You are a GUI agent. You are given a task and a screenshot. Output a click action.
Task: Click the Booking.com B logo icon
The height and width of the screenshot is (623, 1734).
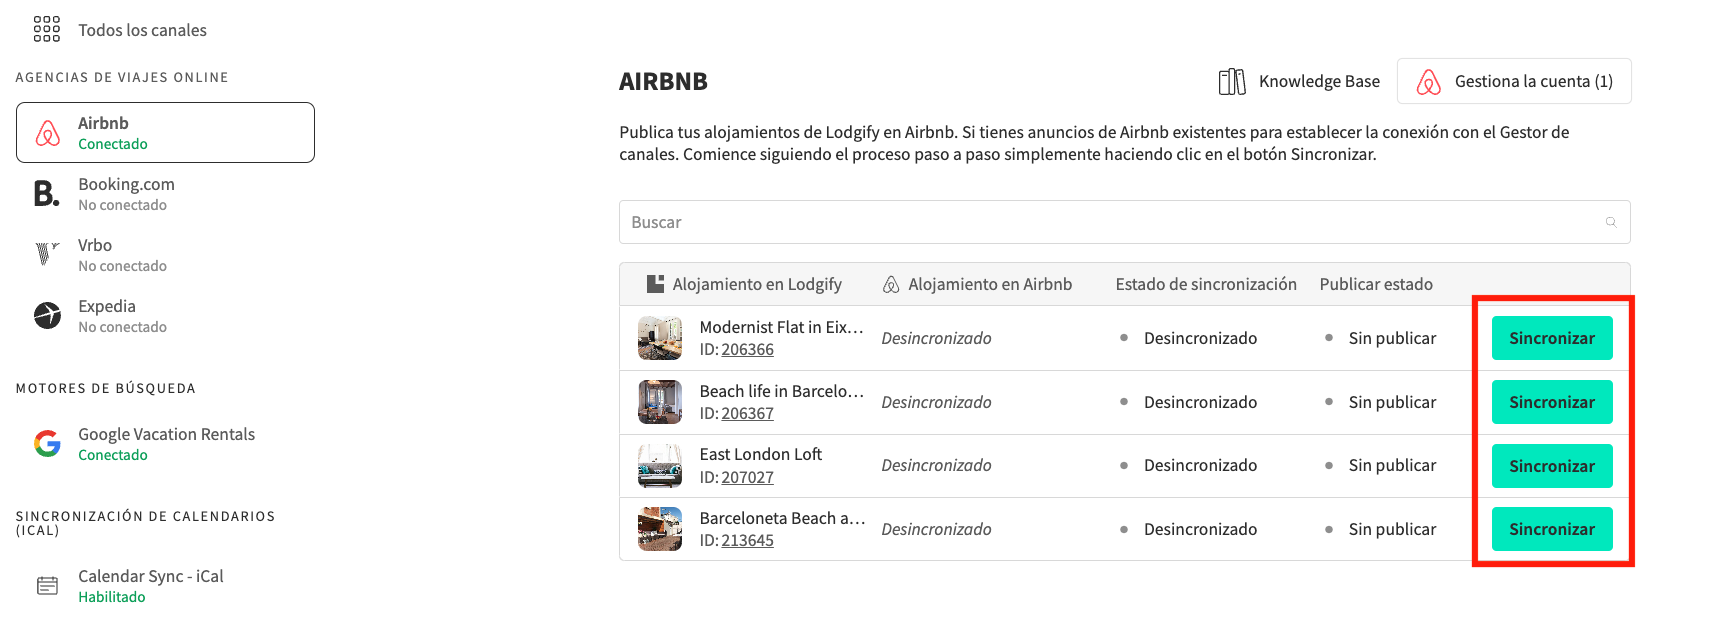coord(46,194)
